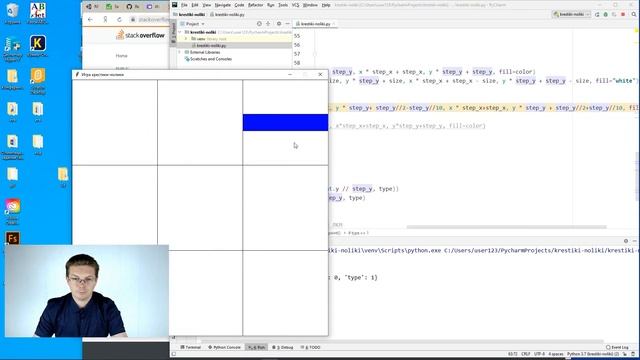Open the Run menu
The height and width of the screenshot is (360, 640).
coord(271,5)
